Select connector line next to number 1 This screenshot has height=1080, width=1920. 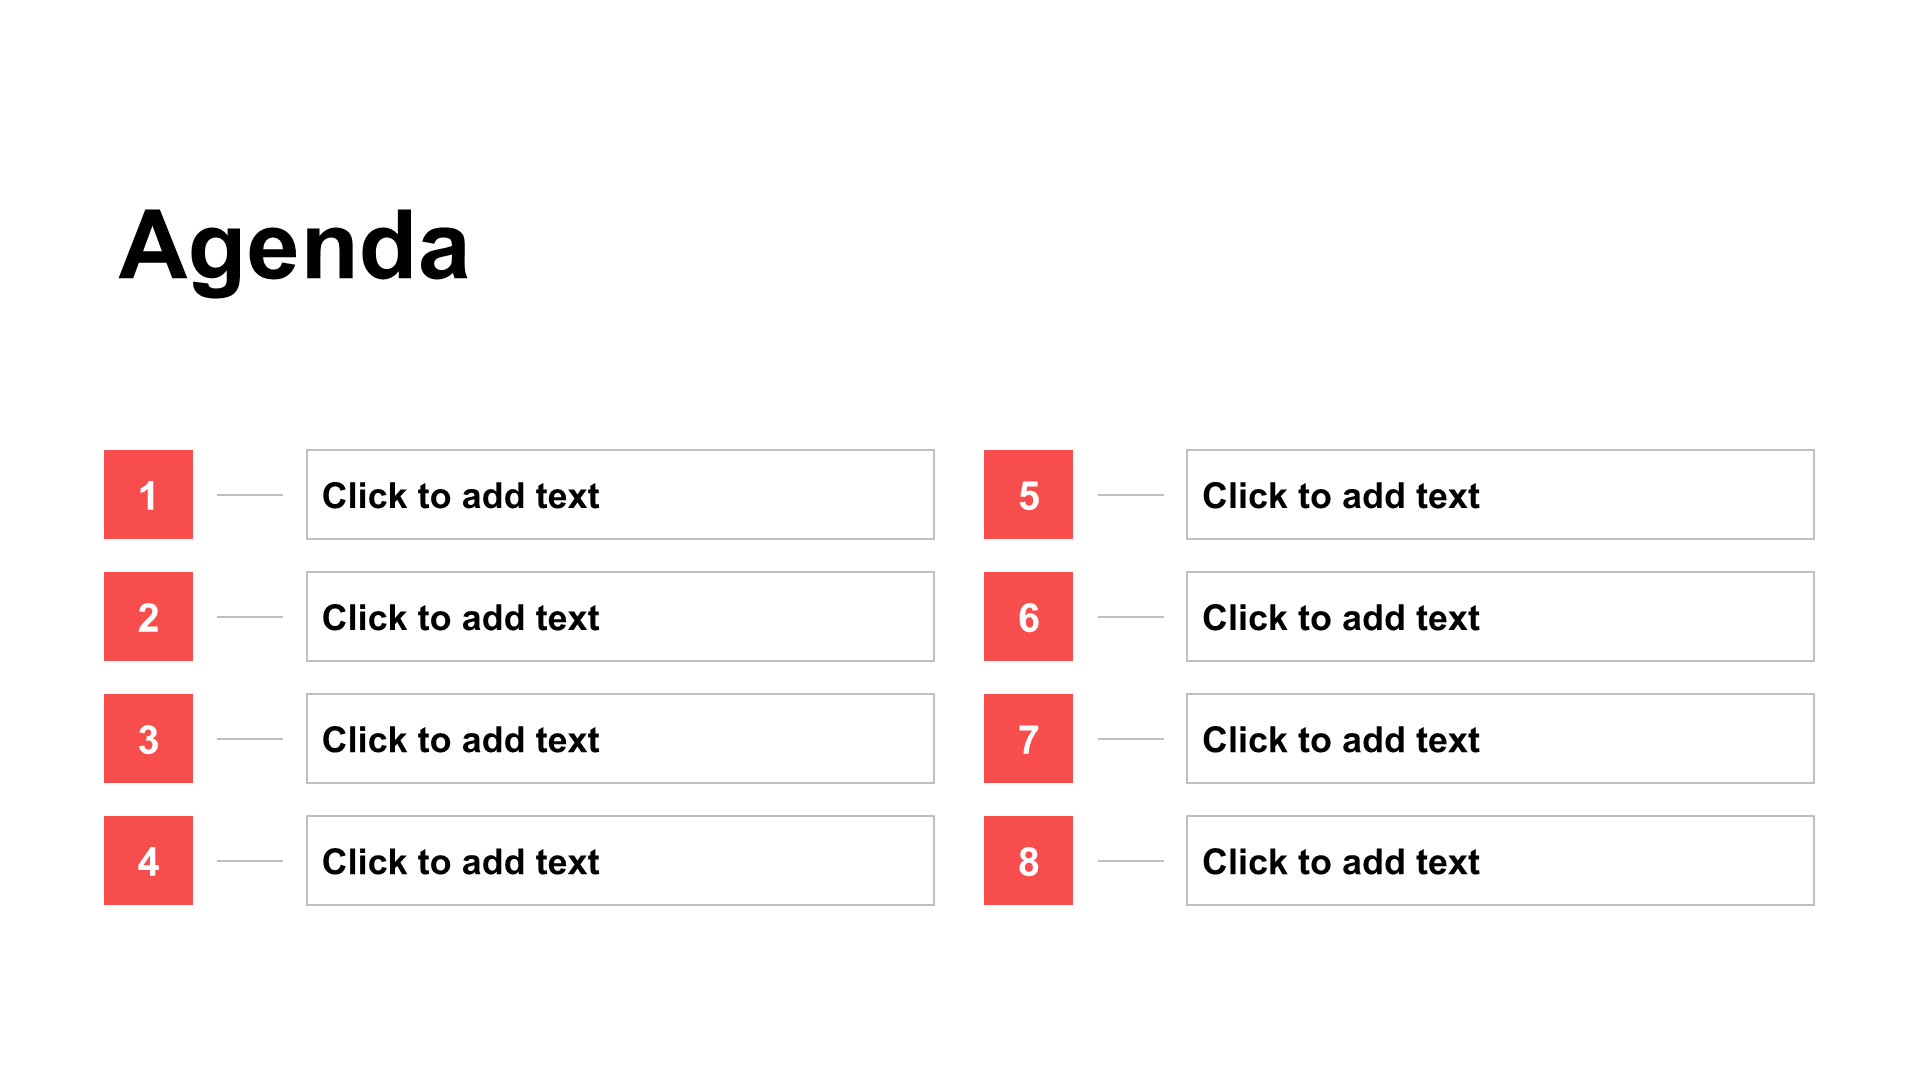(250, 495)
